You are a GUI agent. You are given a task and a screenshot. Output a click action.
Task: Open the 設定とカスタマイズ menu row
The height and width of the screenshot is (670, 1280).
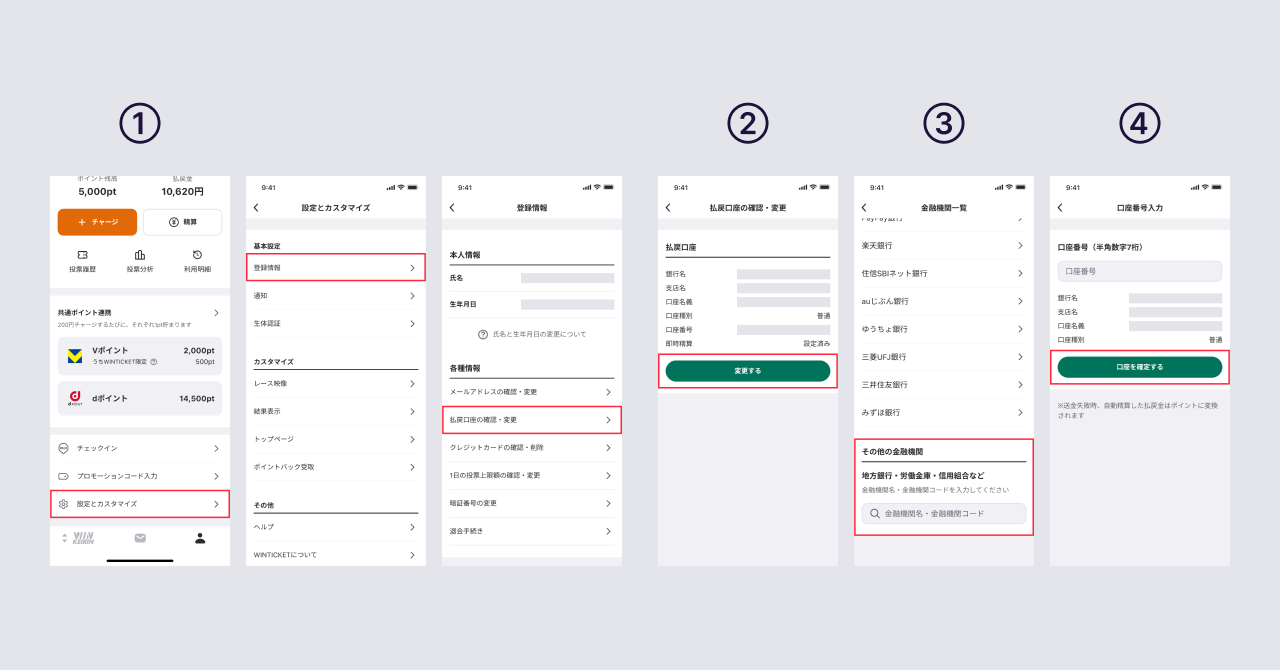click(140, 504)
